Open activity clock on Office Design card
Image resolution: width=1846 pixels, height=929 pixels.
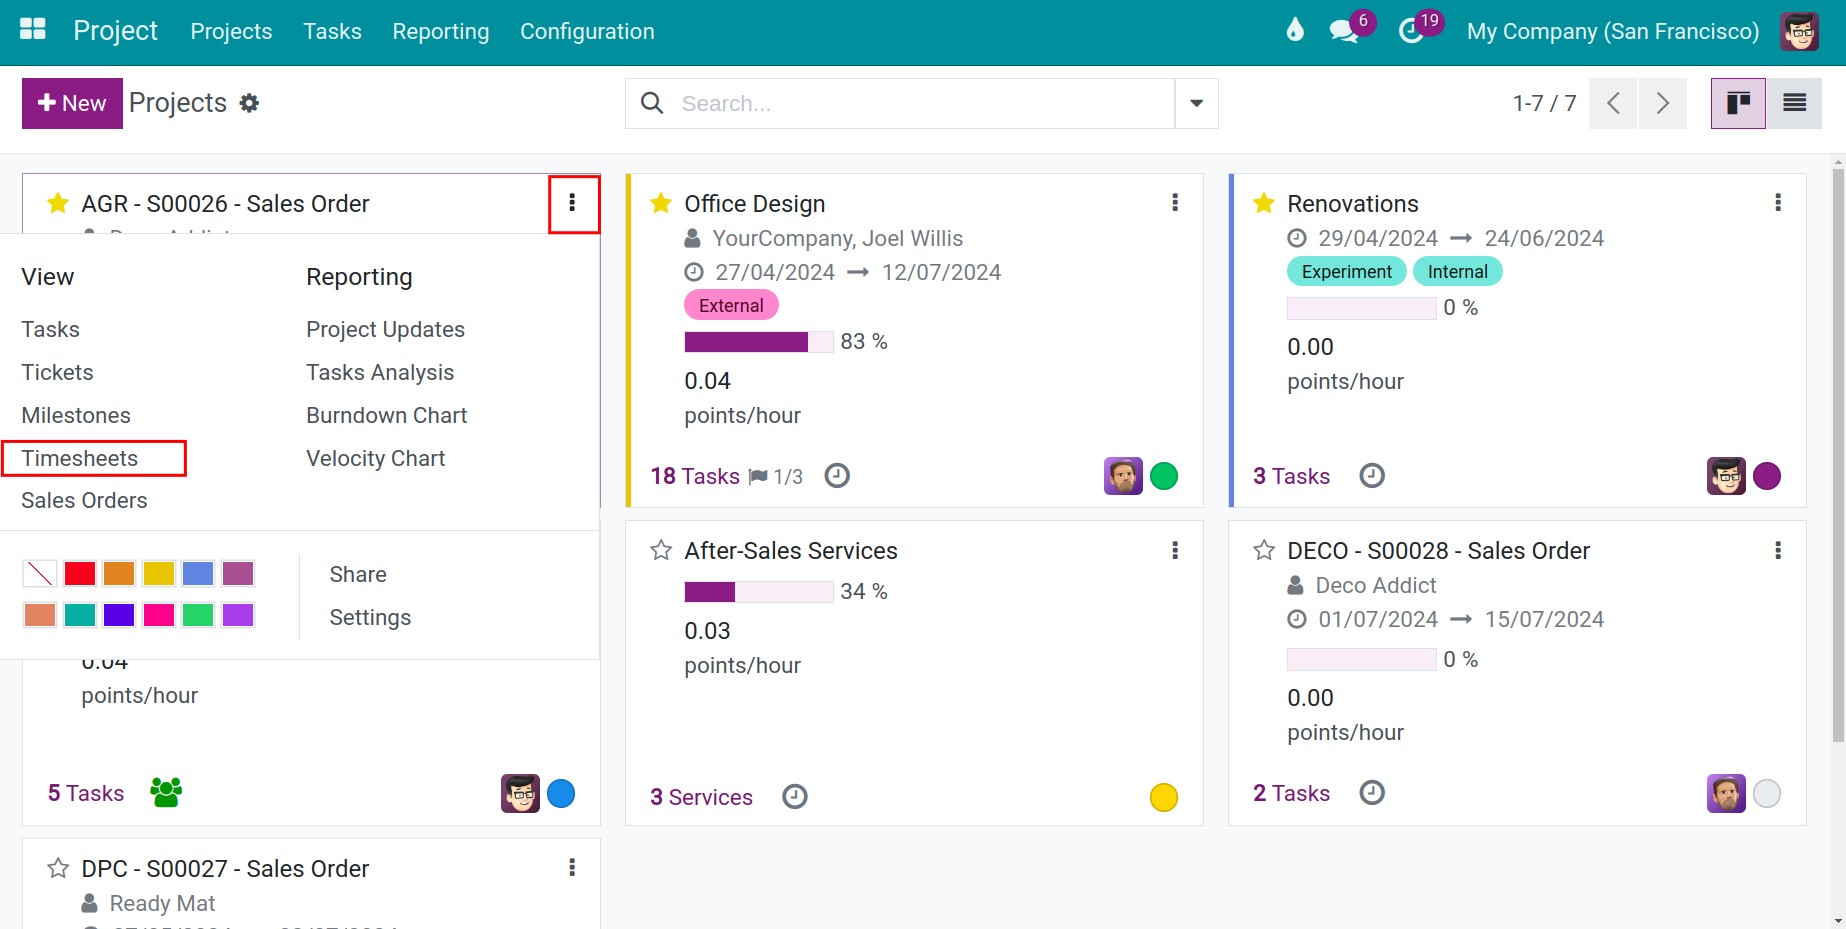pyautogui.click(x=837, y=476)
